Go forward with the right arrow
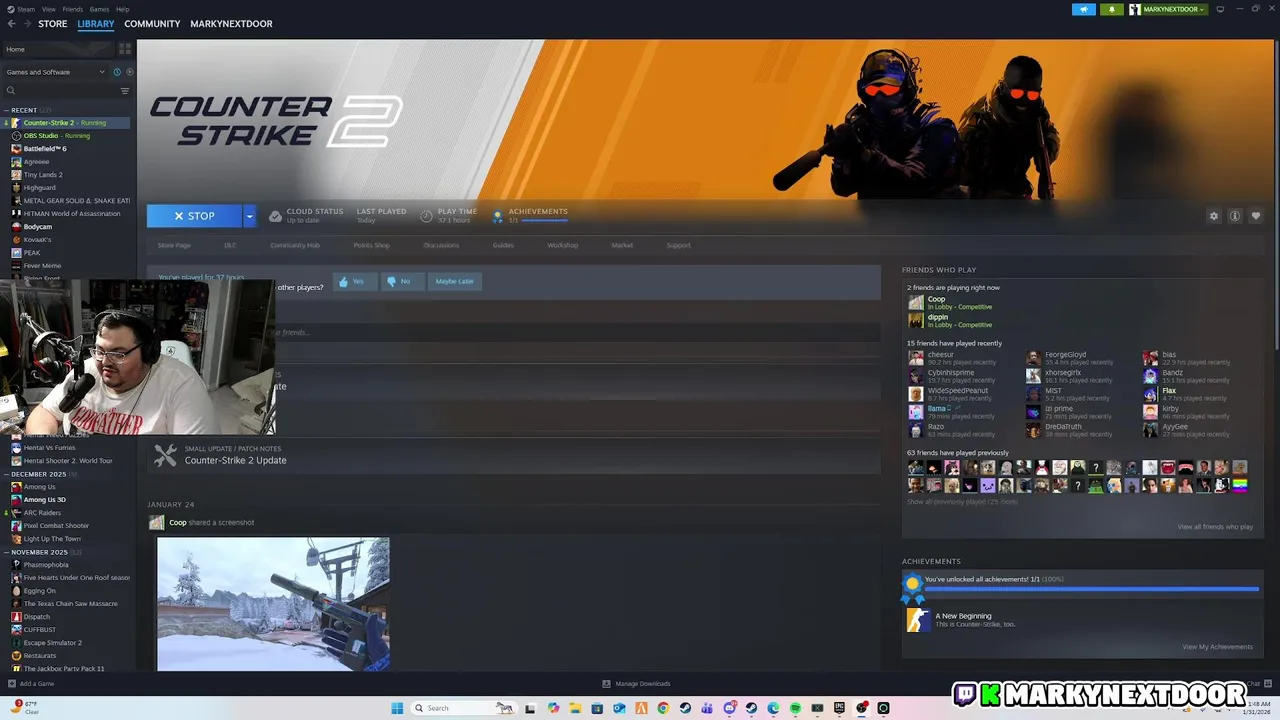Image resolution: width=1280 pixels, height=720 pixels. (27, 24)
